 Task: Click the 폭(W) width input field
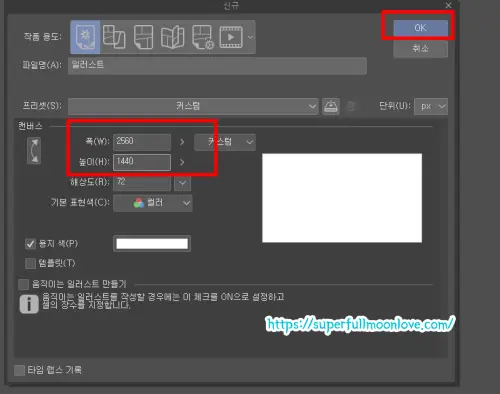point(142,142)
